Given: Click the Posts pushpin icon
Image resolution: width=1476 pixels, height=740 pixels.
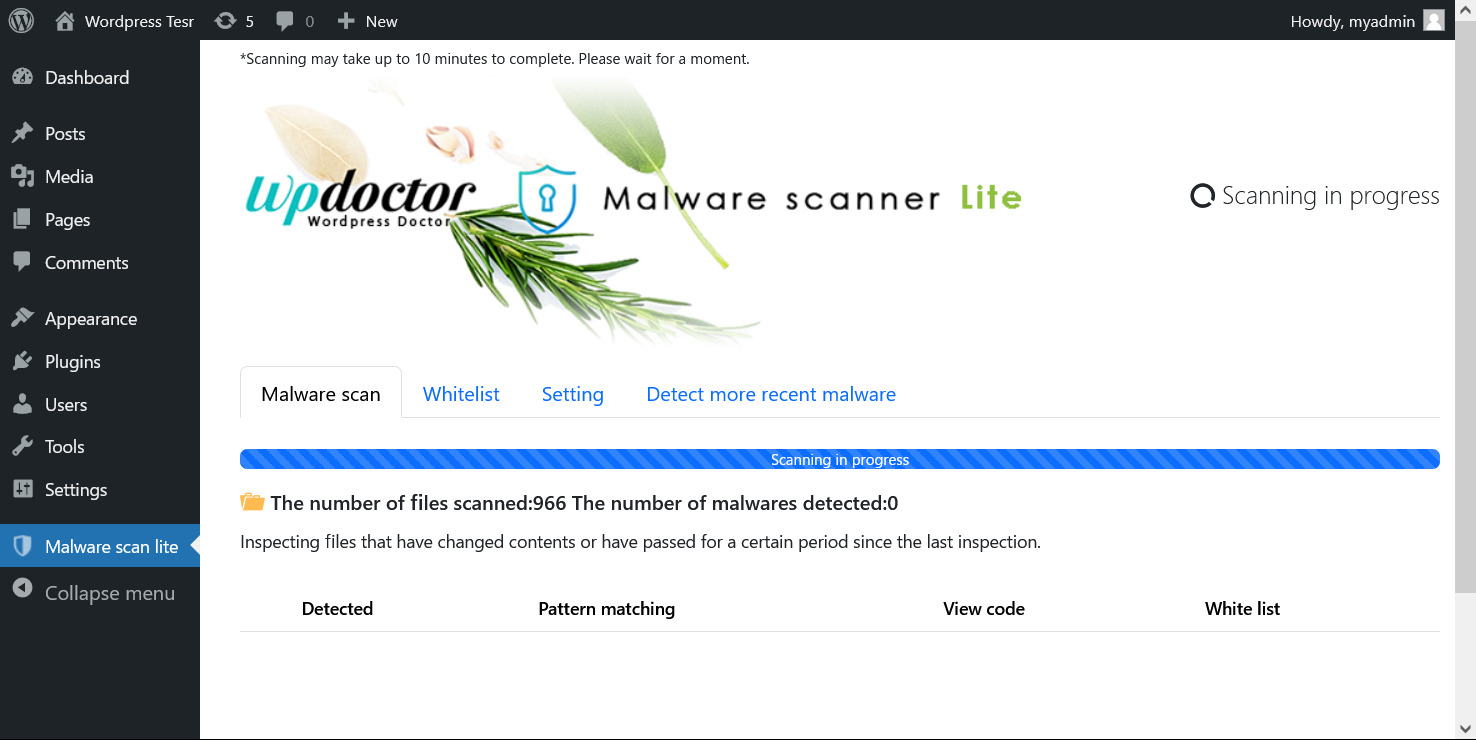Looking at the screenshot, I should (x=22, y=133).
